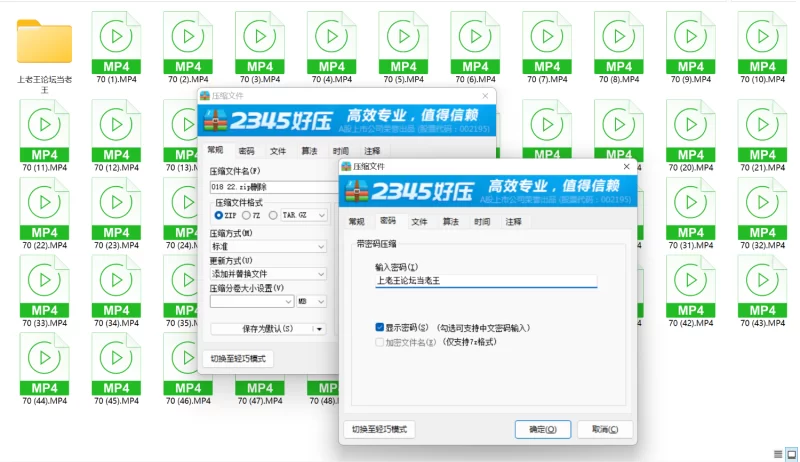This screenshot has width=800, height=462.
Task: Select file 70 (3).MP4
Action: (260, 47)
